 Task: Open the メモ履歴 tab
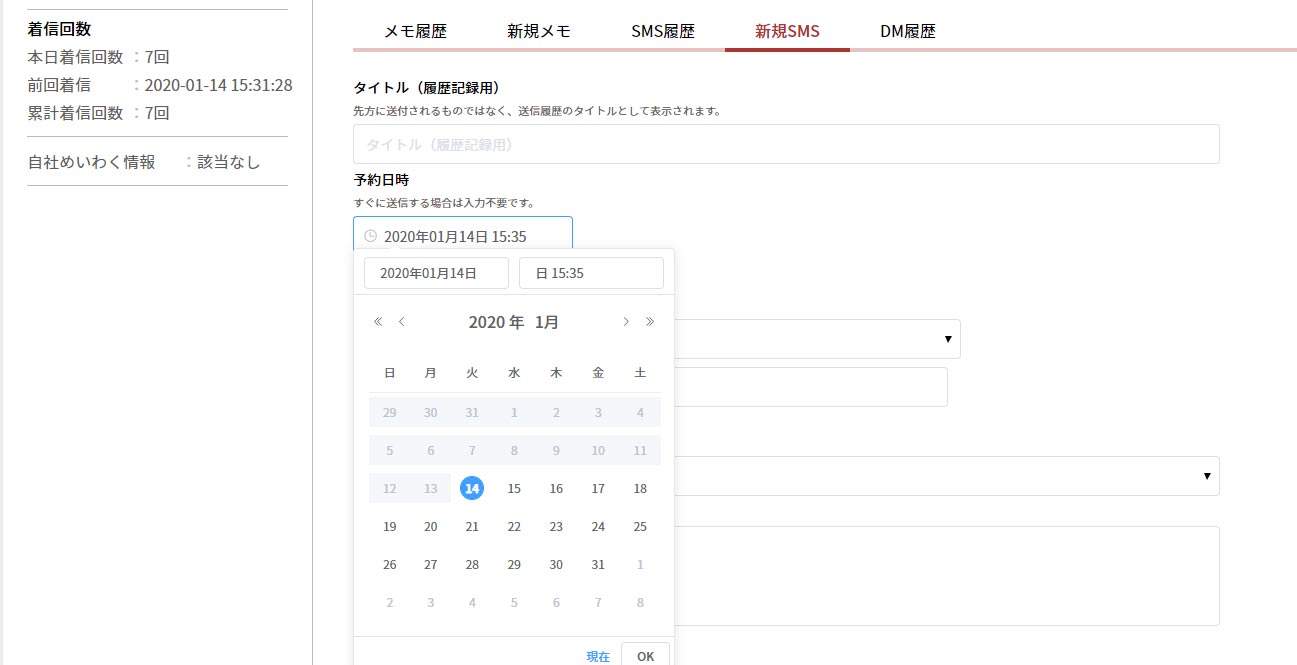[x=415, y=31]
